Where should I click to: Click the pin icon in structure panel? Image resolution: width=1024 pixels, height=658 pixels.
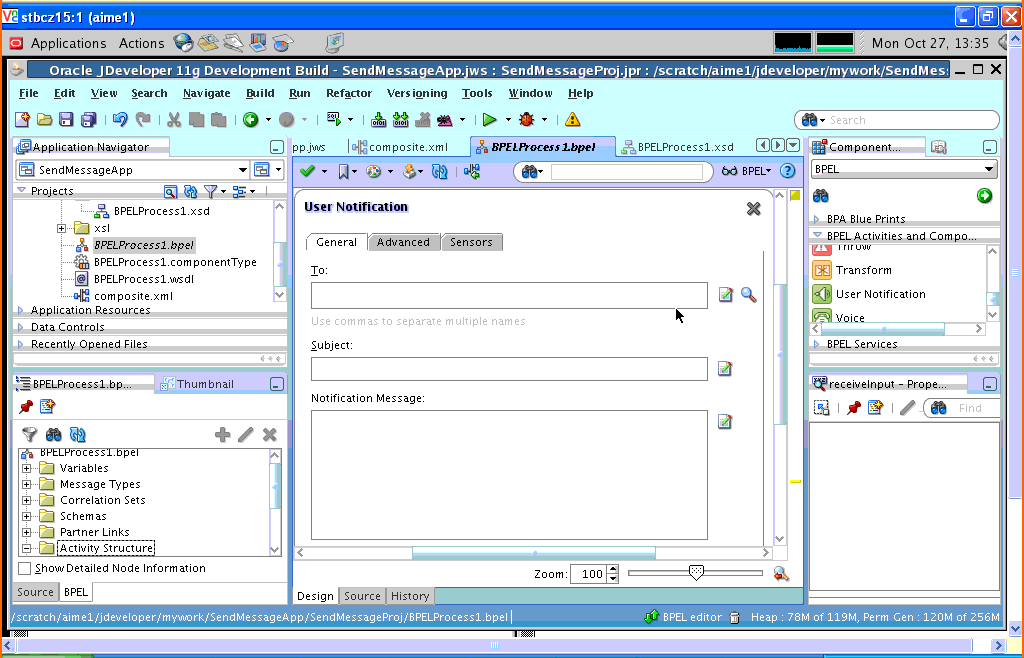[x=26, y=407]
